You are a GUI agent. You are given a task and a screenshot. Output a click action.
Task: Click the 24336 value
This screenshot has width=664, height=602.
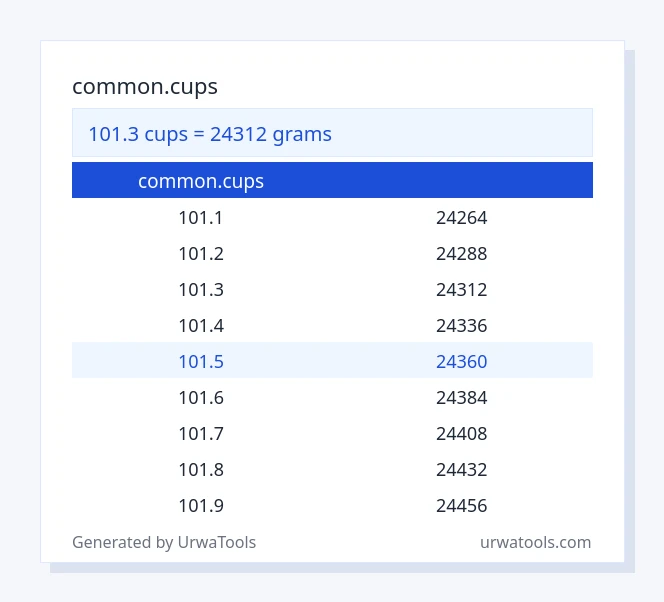tap(462, 326)
